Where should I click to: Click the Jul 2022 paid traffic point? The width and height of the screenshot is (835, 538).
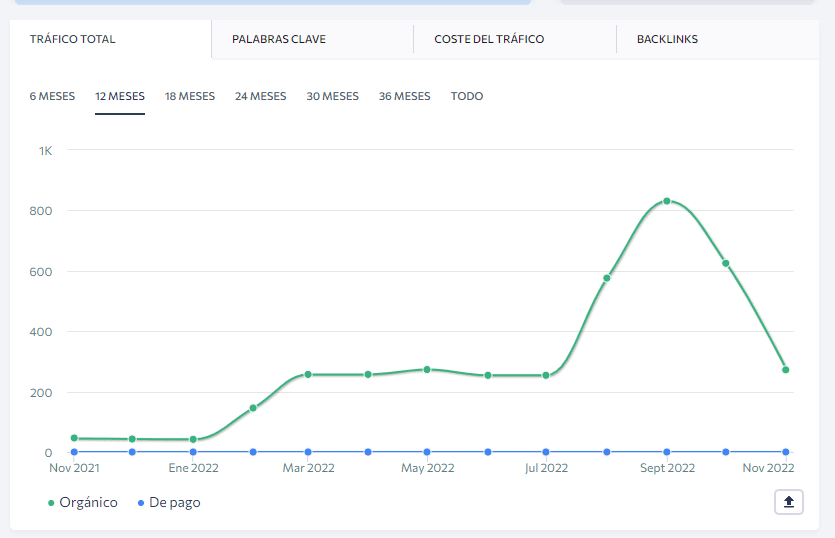[x=546, y=452]
